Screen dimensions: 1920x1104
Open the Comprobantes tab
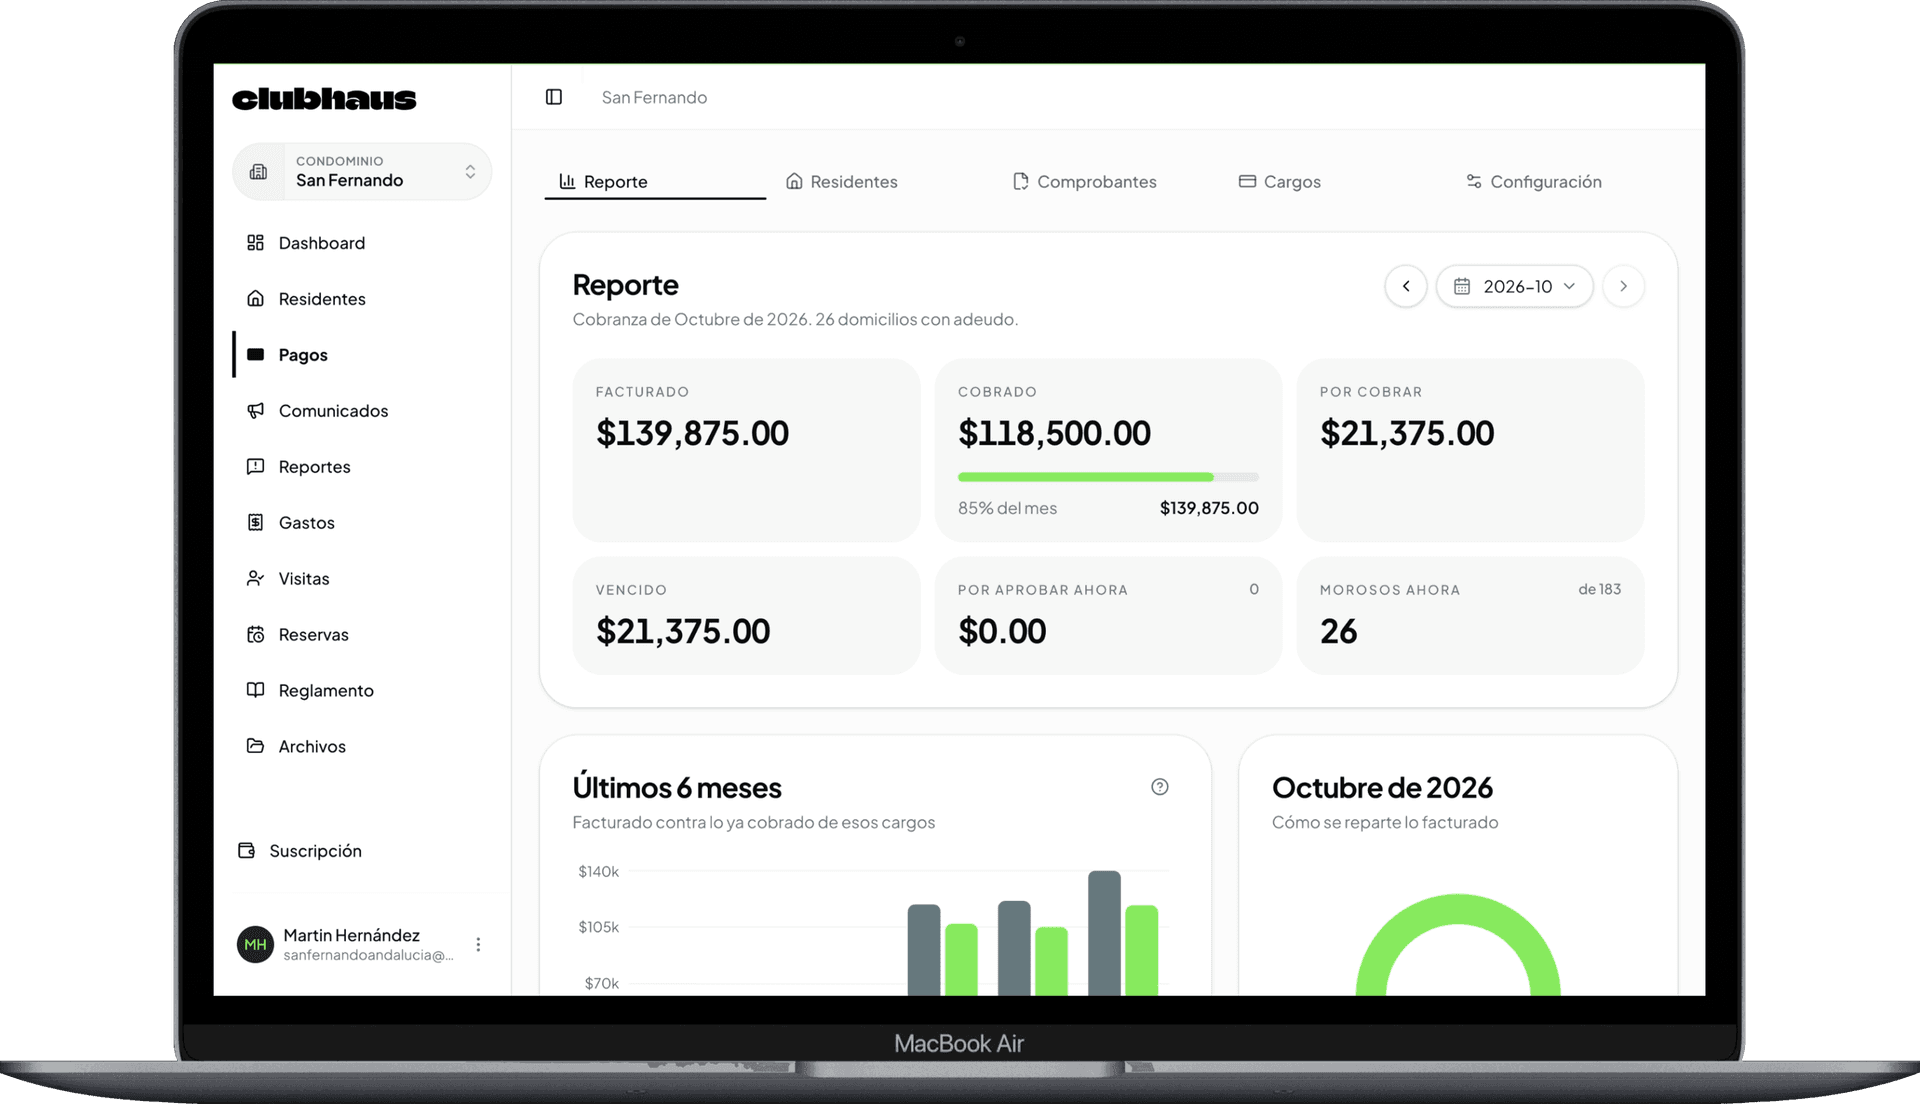1085,182
